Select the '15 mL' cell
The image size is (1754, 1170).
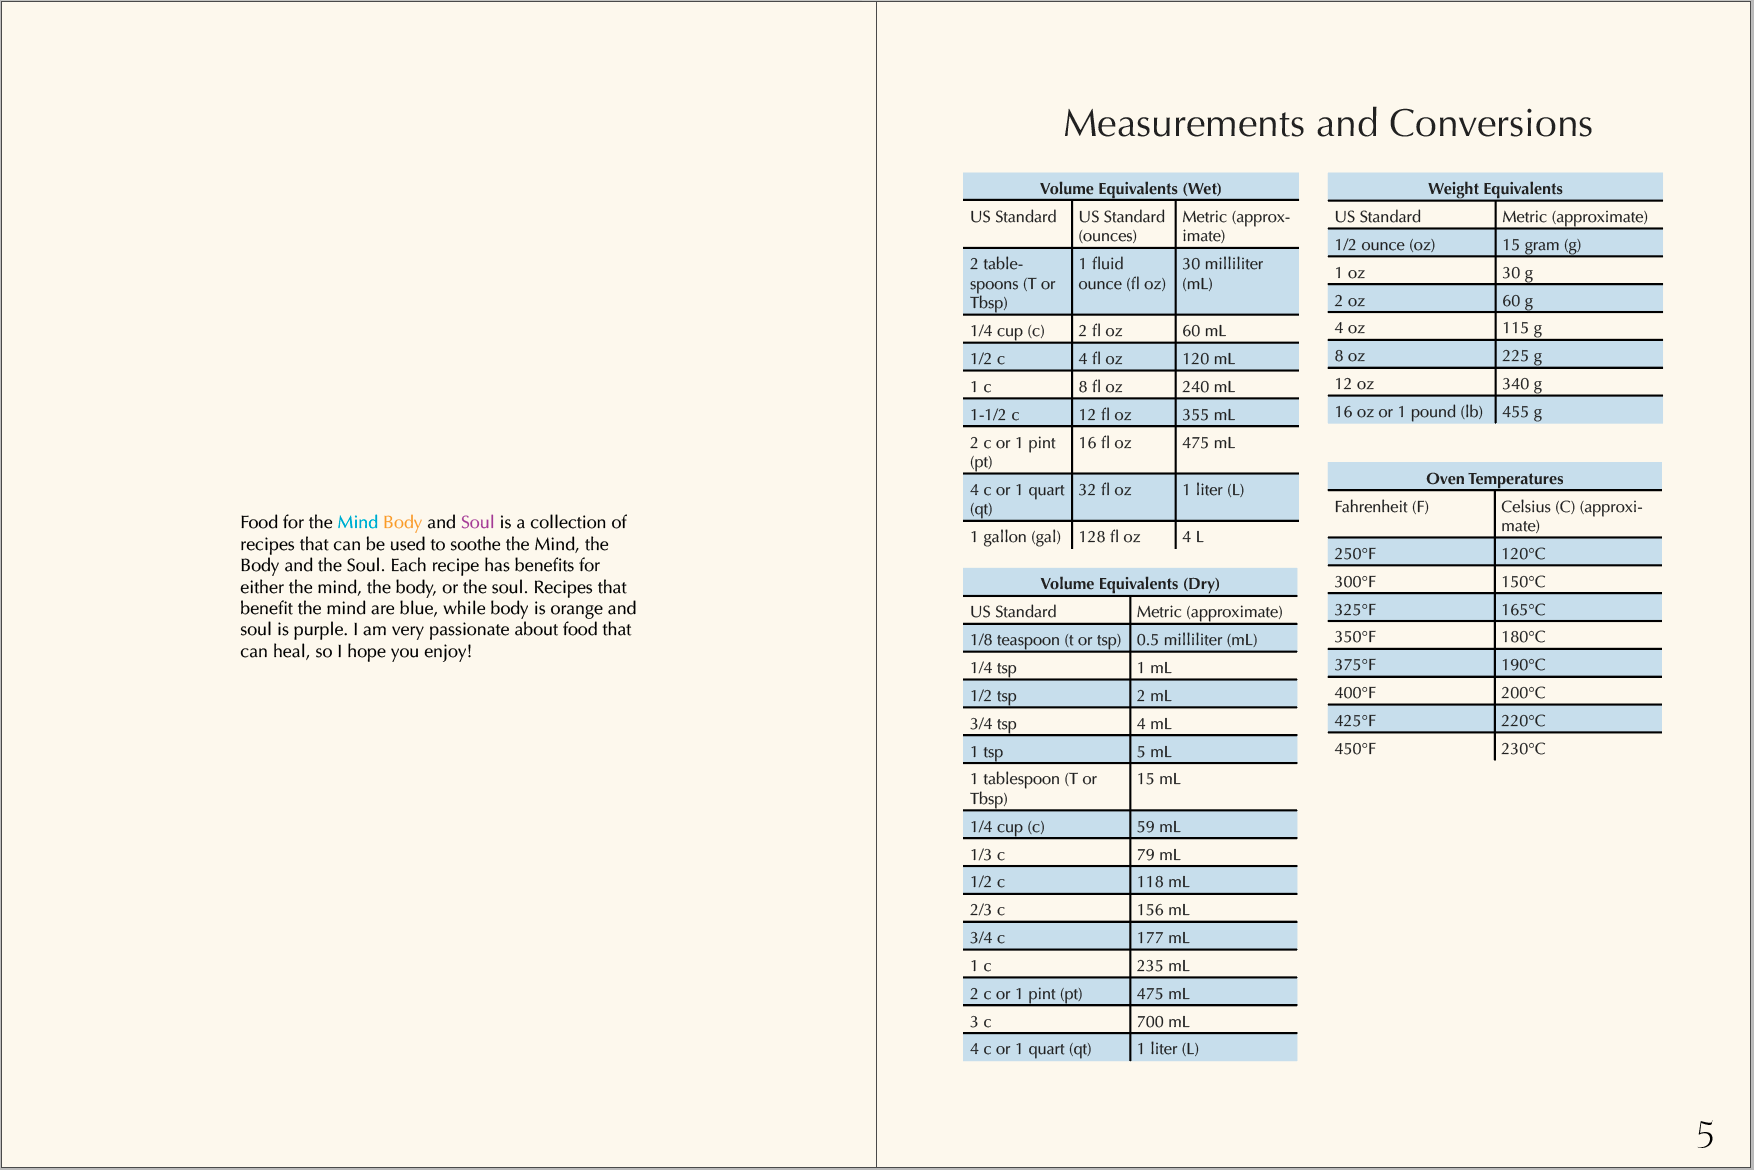coord(1214,788)
